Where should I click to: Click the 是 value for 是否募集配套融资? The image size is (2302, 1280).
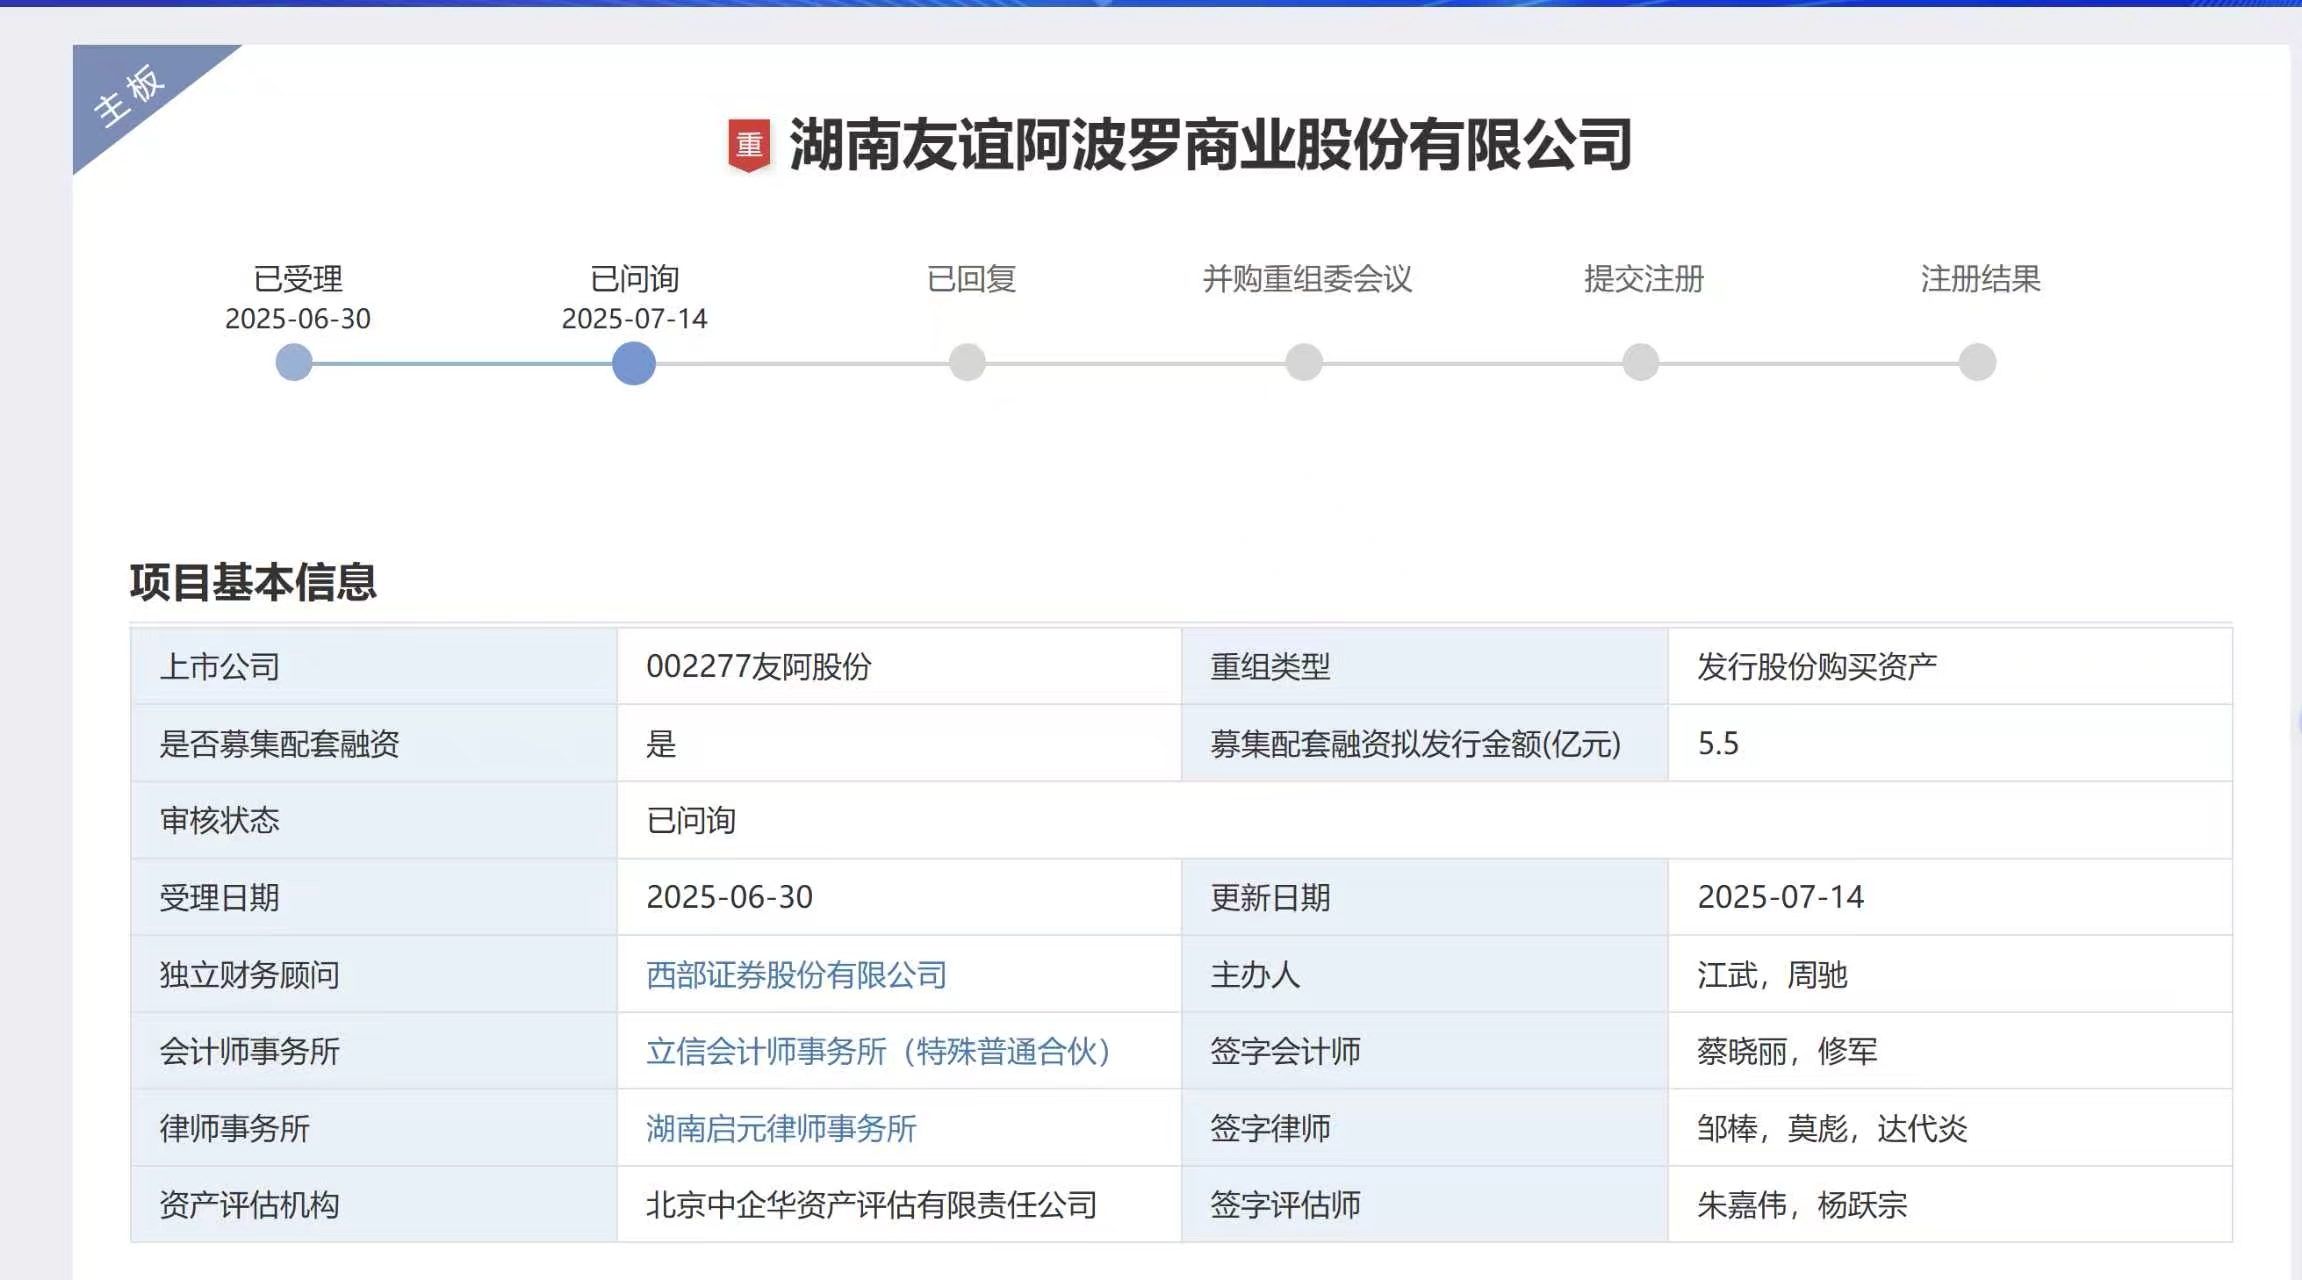[x=661, y=743]
